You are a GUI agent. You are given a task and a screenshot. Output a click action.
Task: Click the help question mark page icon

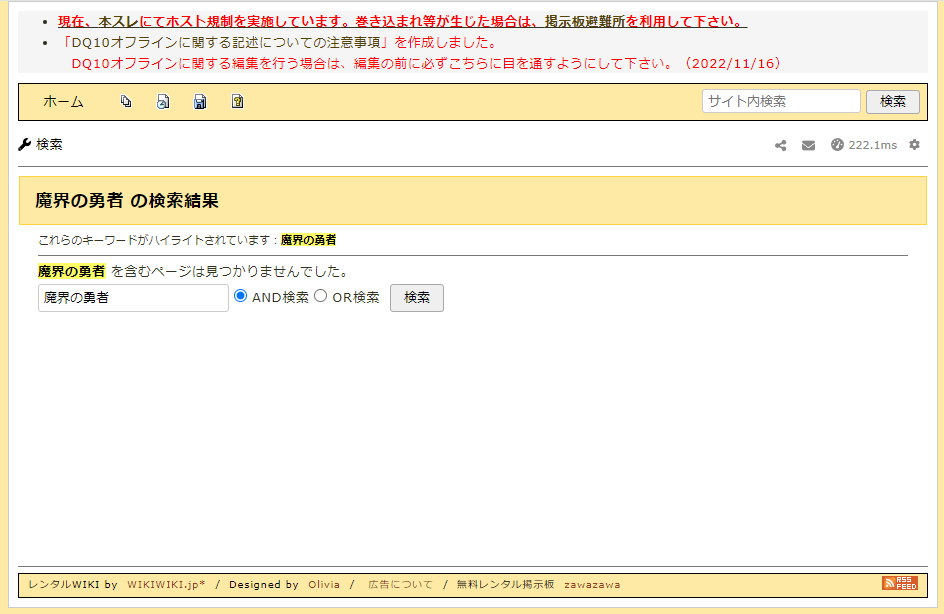coord(237,102)
